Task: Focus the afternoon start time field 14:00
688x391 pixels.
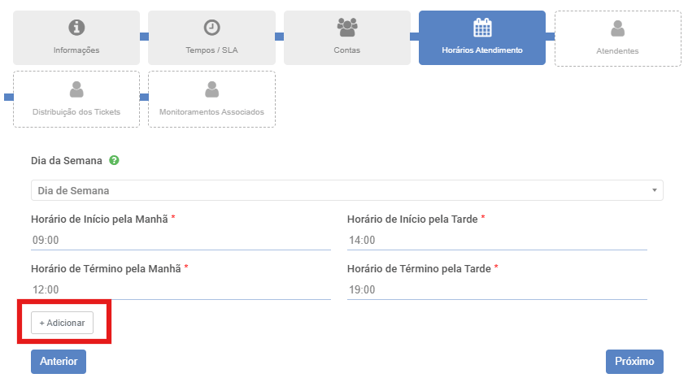Action: click(x=497, y=240)
